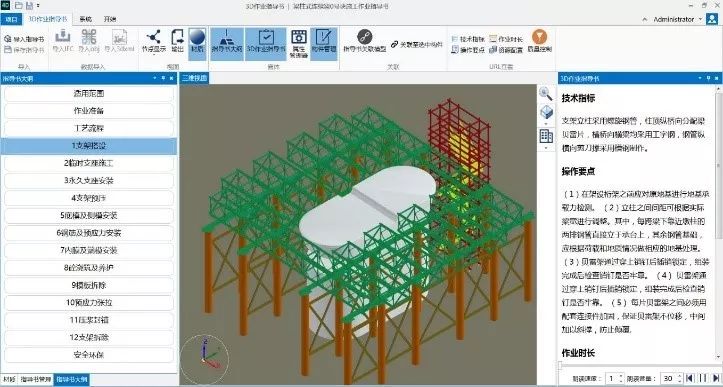Click the pause reading playback button
Image resolution: width=723 pixels, height=387 pixels.
click(x=703, y=378)
